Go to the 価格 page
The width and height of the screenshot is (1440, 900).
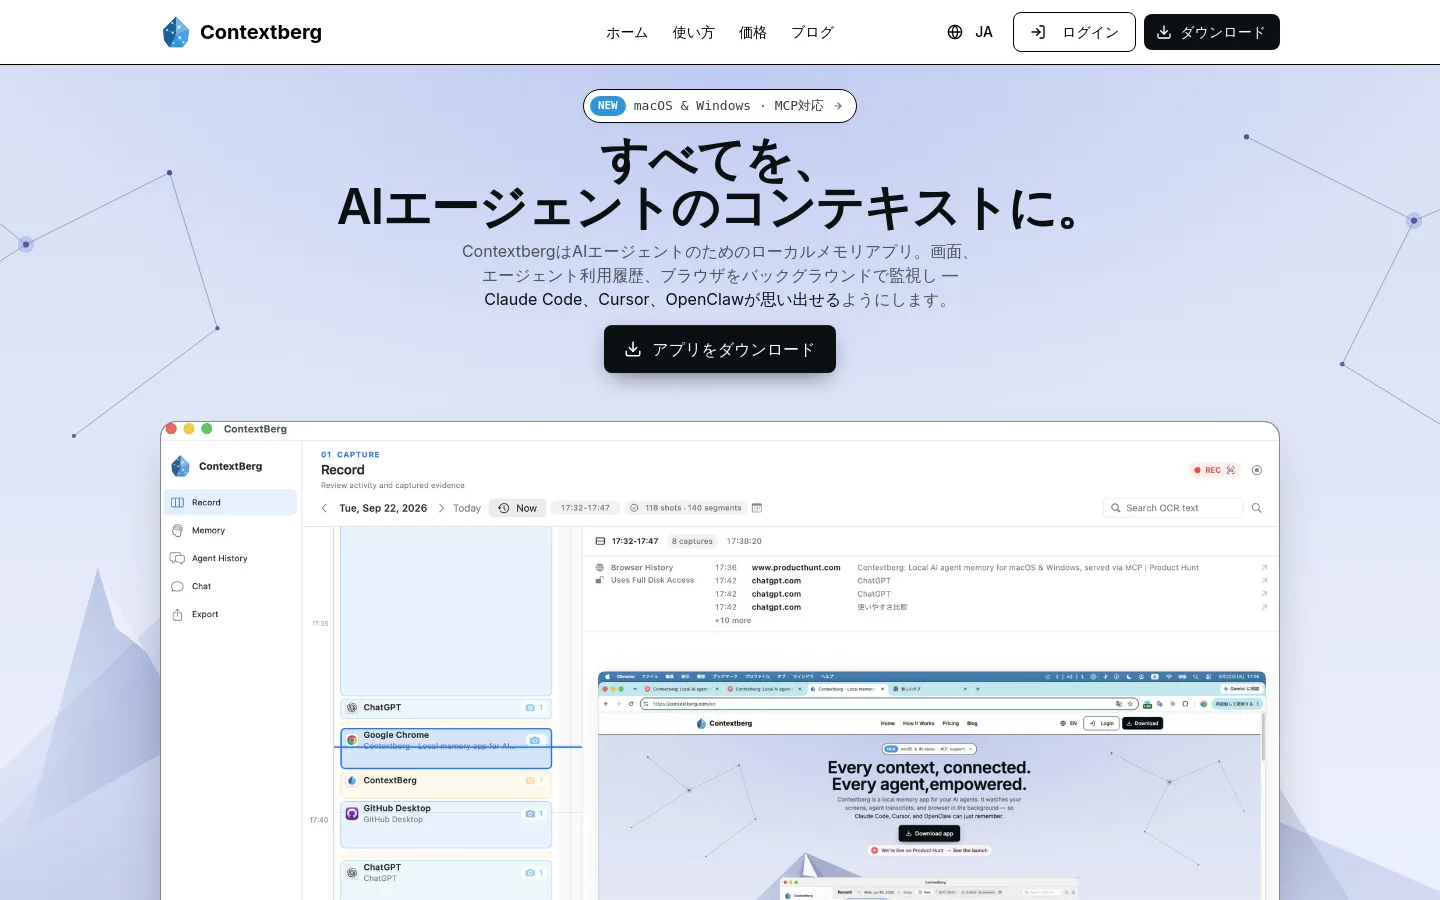coord(752,32)
